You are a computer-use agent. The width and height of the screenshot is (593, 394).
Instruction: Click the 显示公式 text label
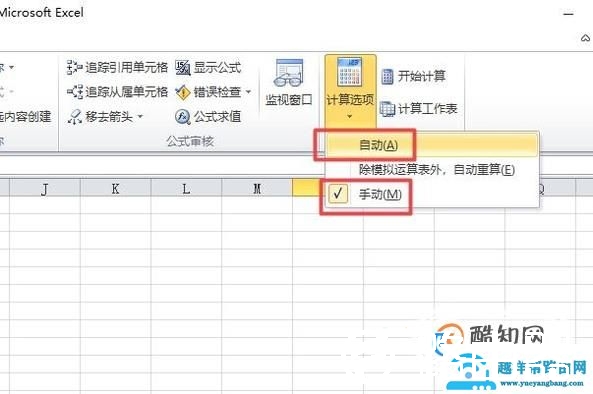(217, 68)
